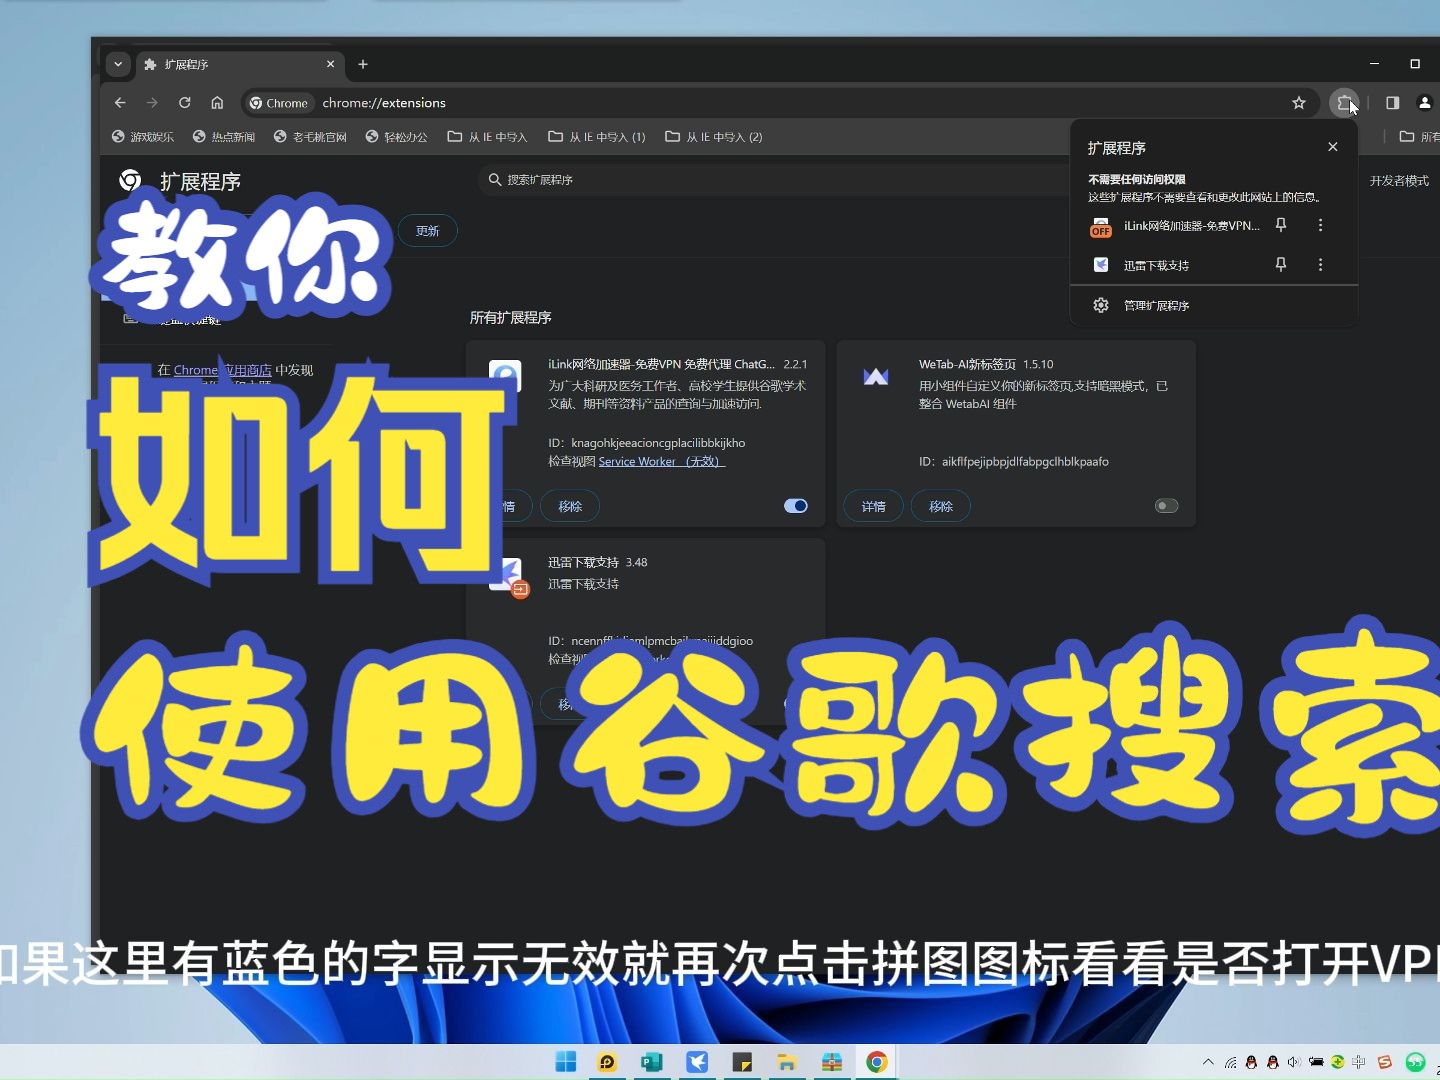This screenshot has height=1080, width=1440.
Task: Expand the 从 IE 中导入 (2) bookmark folder
Action: tap(714, 137)
